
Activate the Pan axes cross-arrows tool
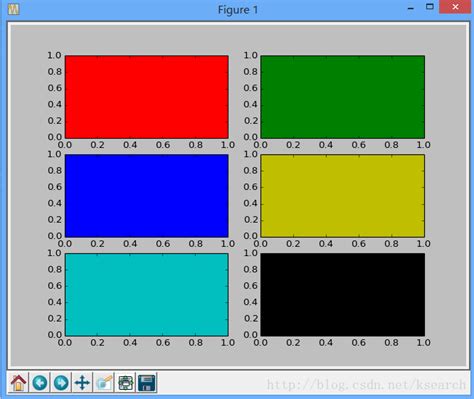click(82, 382)
